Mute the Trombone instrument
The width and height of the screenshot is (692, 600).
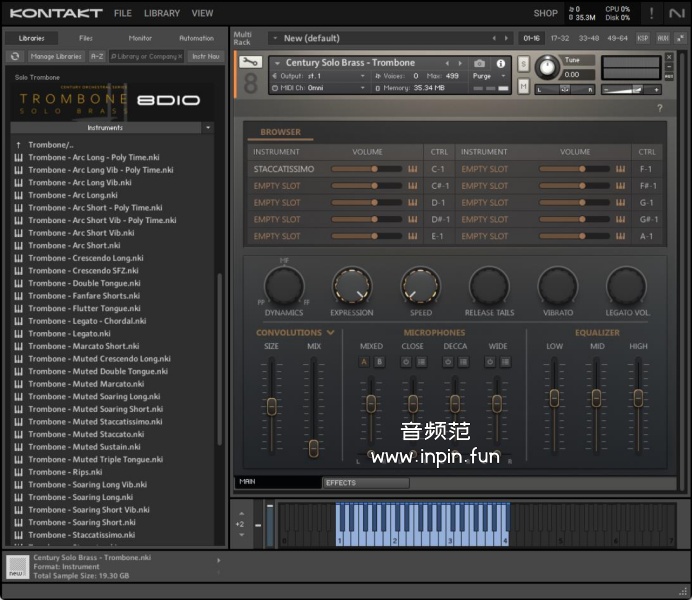coord(524,86)
